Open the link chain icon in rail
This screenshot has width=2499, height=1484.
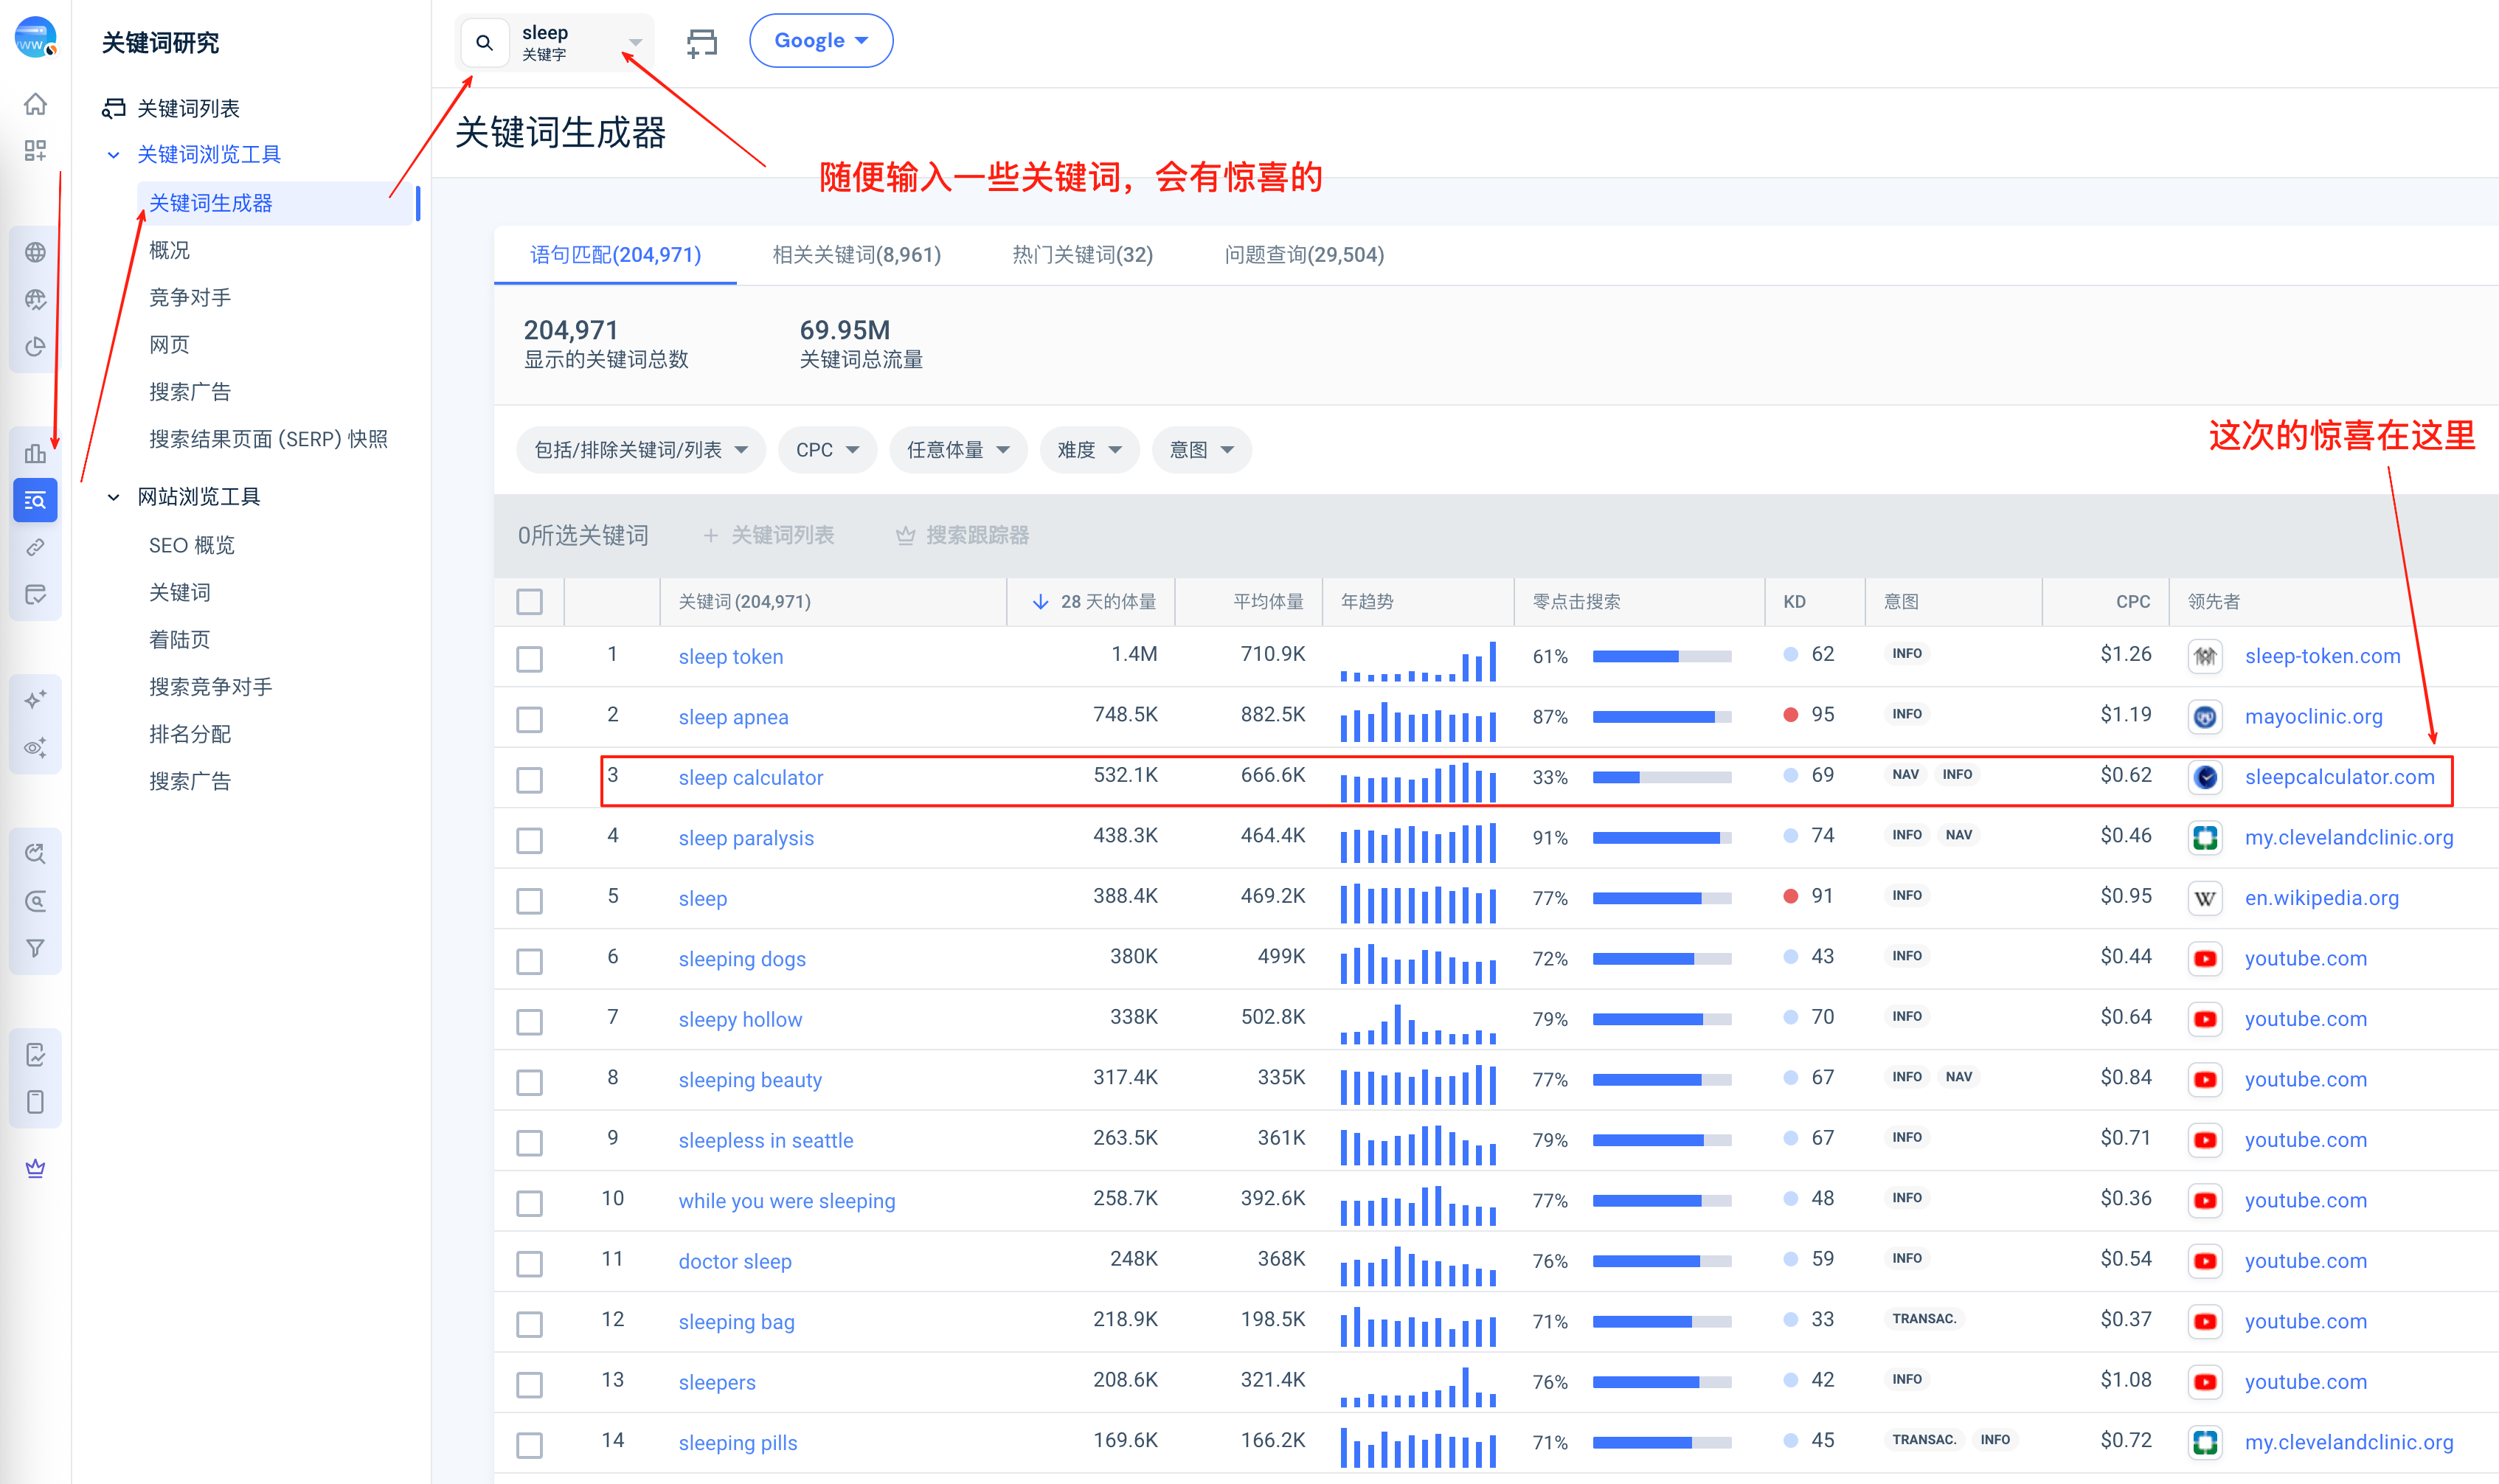tap(35, 547)
